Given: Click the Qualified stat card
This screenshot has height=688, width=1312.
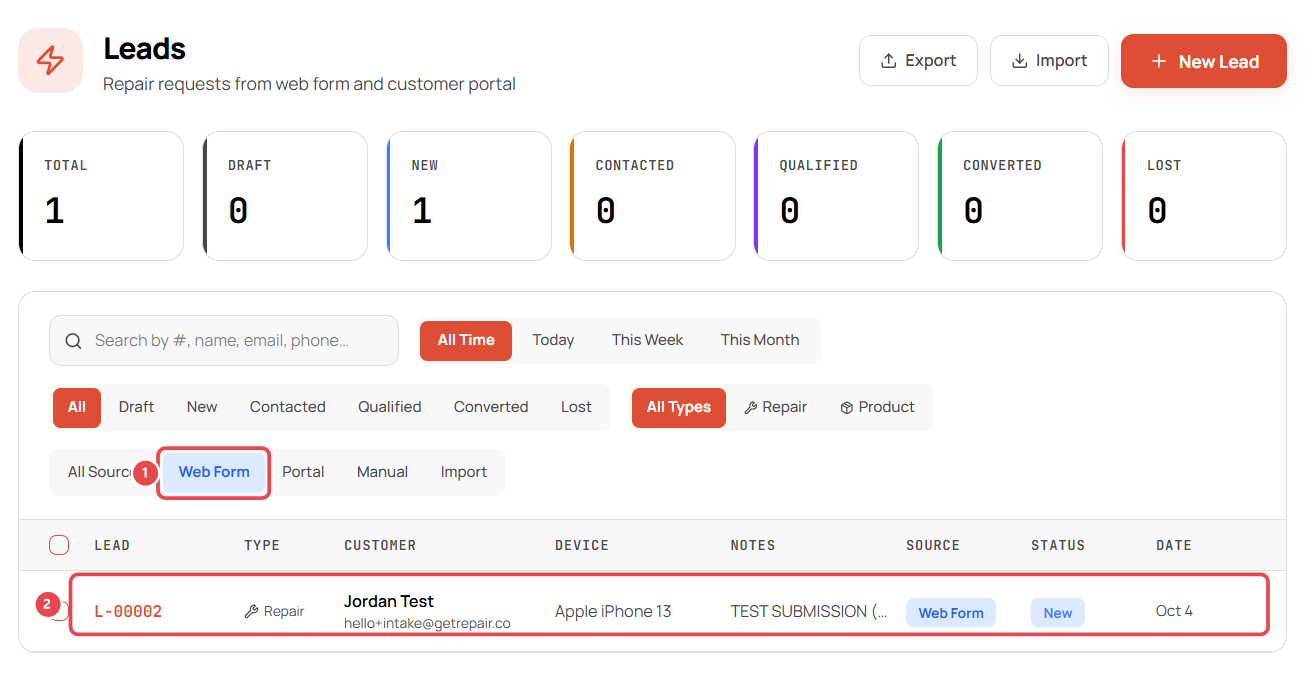Looking at the screenshot, I should 836,196.
